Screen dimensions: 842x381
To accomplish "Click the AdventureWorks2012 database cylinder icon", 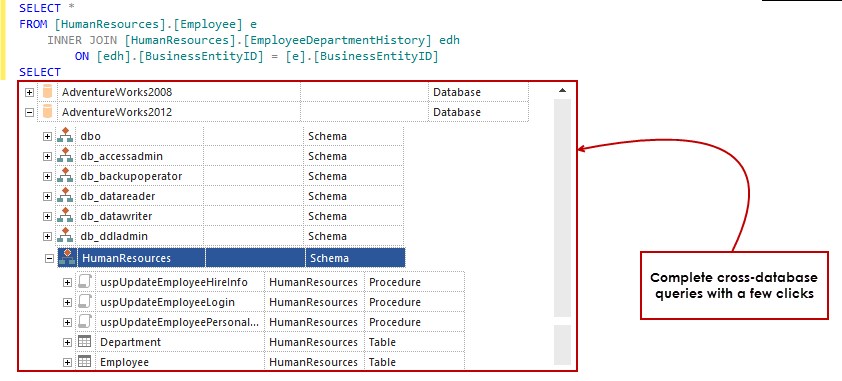I will (x=48, y=112).
